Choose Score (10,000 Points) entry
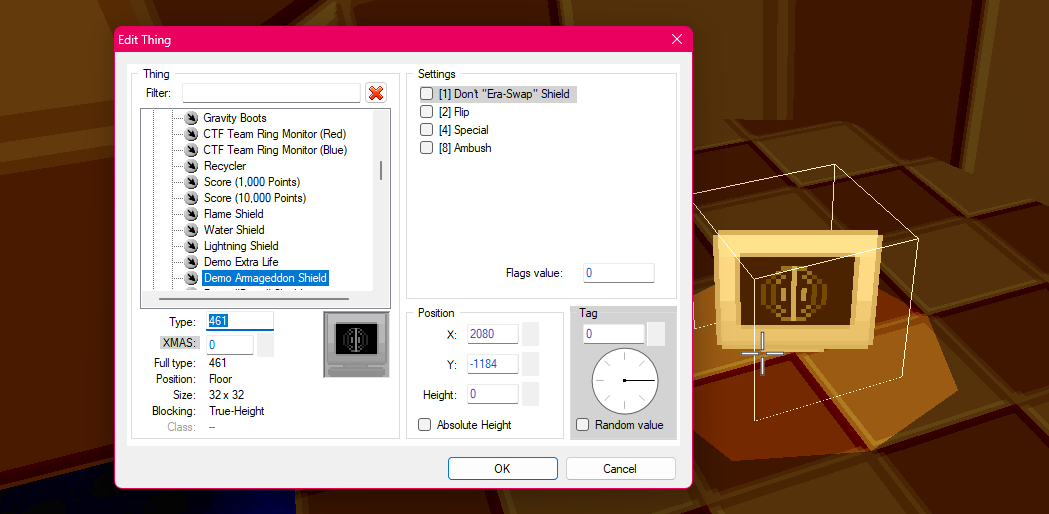The width and height of the screenshot is (1049, 514). point(255,198)
